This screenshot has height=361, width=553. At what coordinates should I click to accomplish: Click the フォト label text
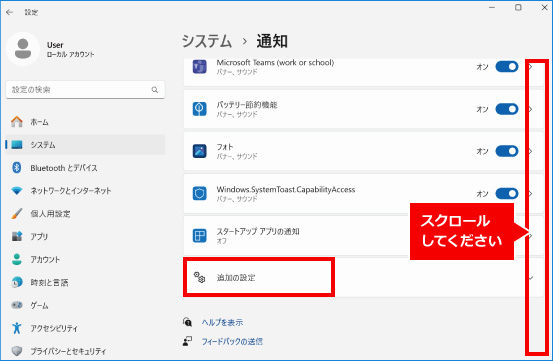tap(225, 147)
